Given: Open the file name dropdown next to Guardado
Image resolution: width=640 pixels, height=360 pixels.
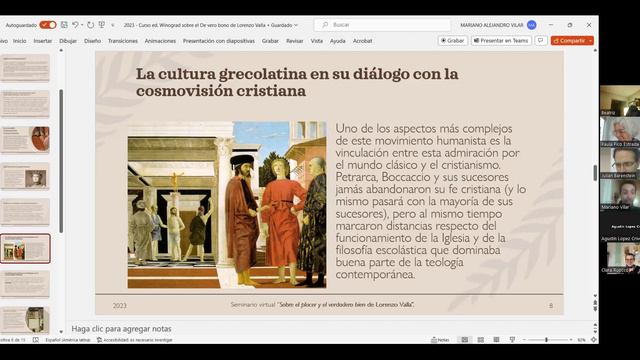Looking at the screenshot, I should tap(296, 25).
